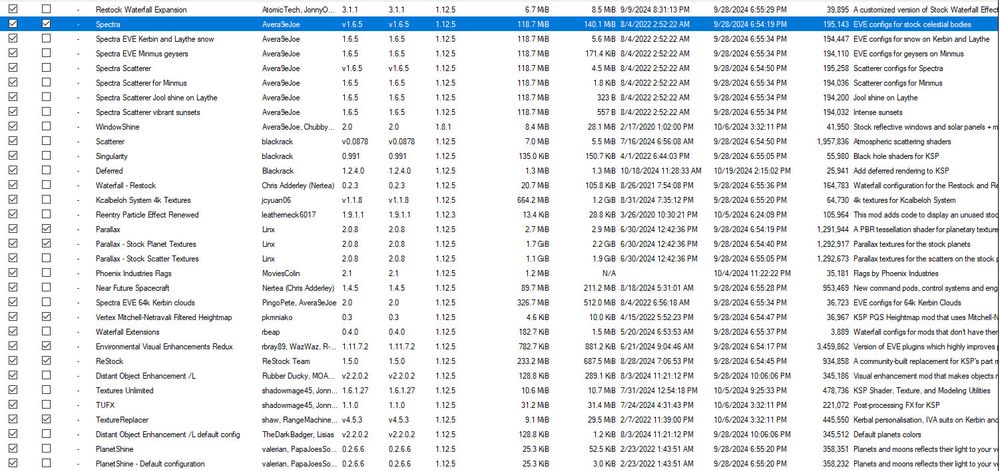Click author jcyuan06
1000x471 pixels.
coord(276,200)
